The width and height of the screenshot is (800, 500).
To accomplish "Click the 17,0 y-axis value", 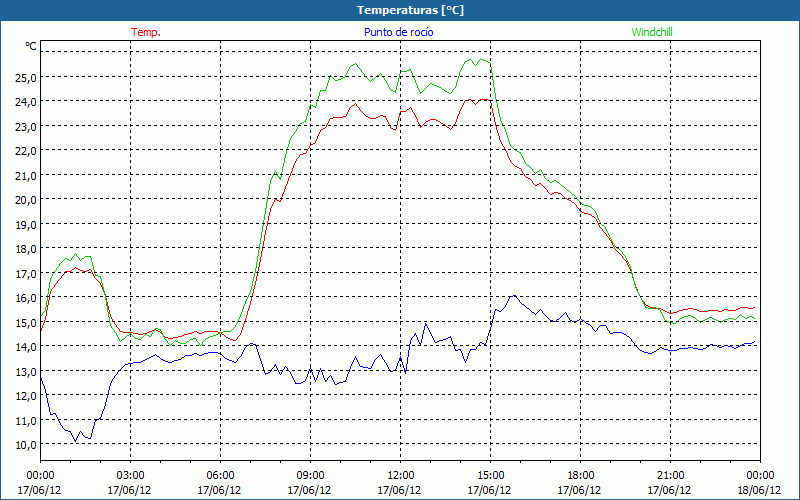I will [25, 273].
